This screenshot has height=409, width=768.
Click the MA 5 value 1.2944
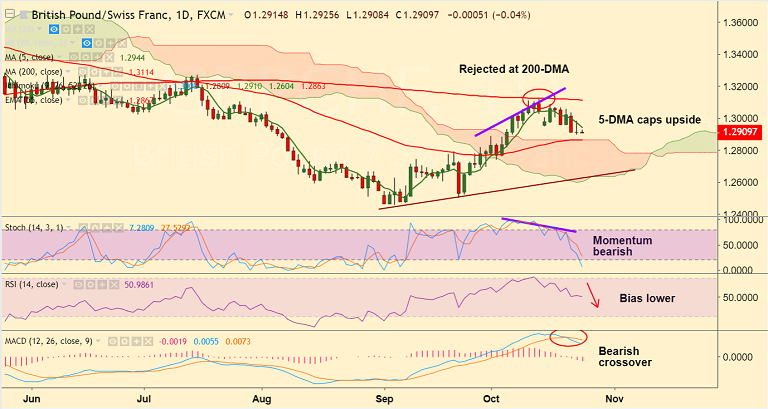click(132, 58)
